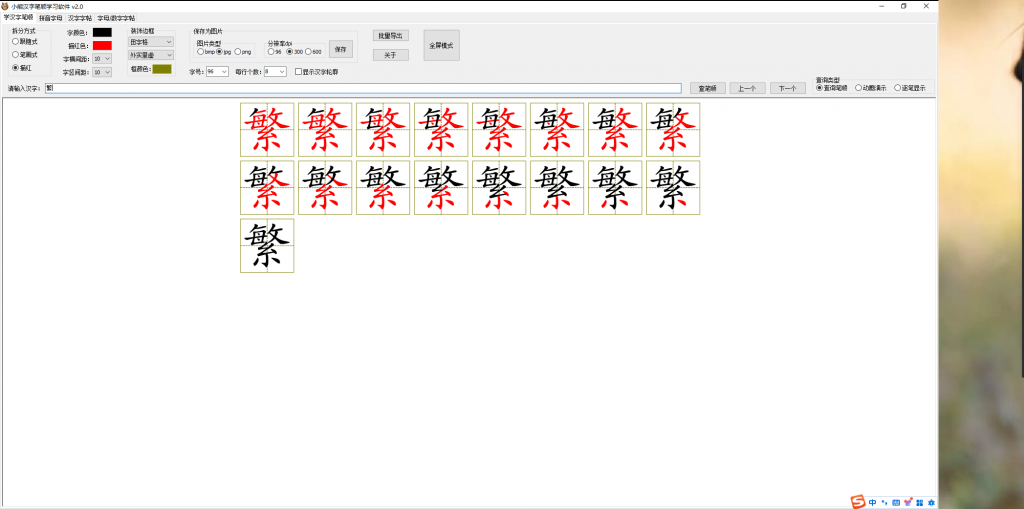Viewport: 1024px width, 509px height.
Task: Switch to the 拼音字母 tab
Action: click(50, 18)
